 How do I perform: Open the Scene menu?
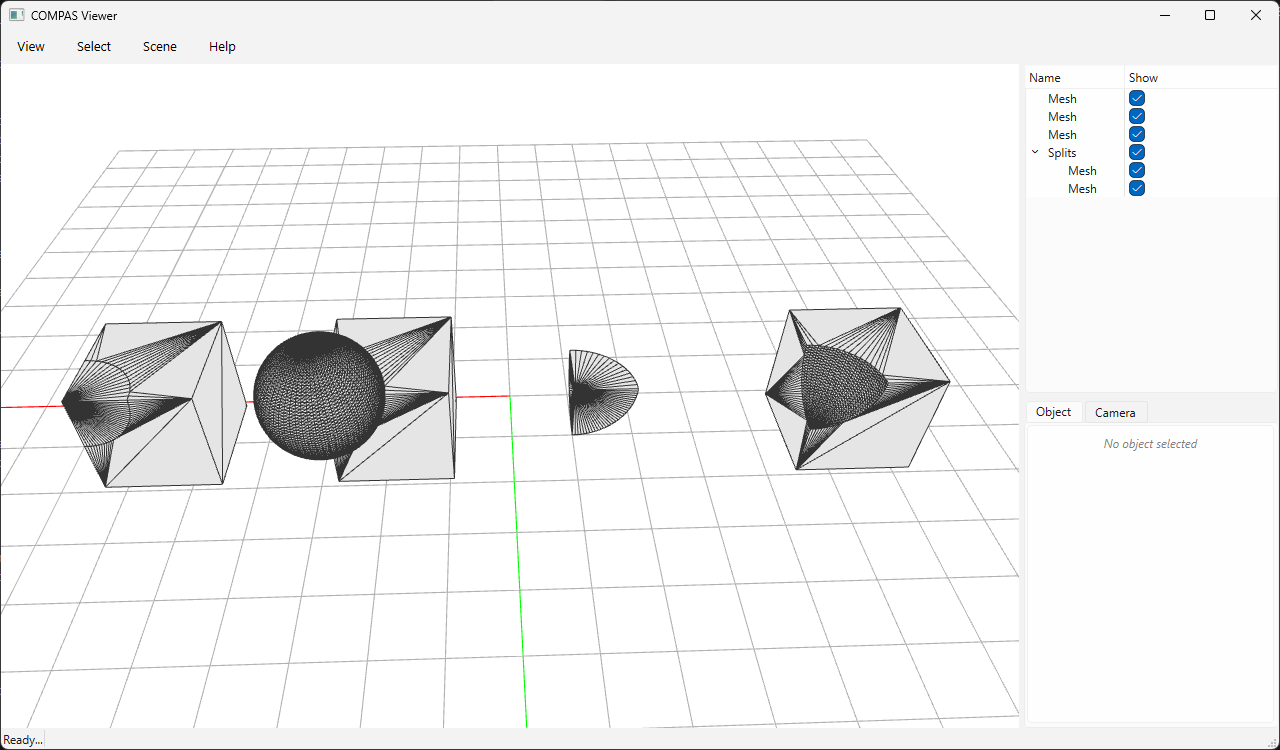tap(160, 47)
